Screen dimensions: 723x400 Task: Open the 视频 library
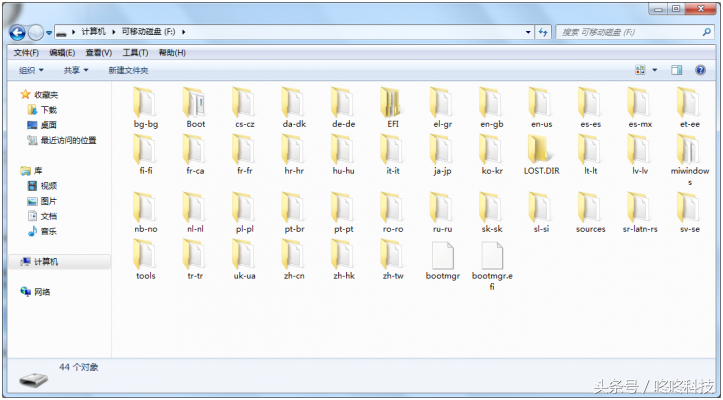coord(48,186)
